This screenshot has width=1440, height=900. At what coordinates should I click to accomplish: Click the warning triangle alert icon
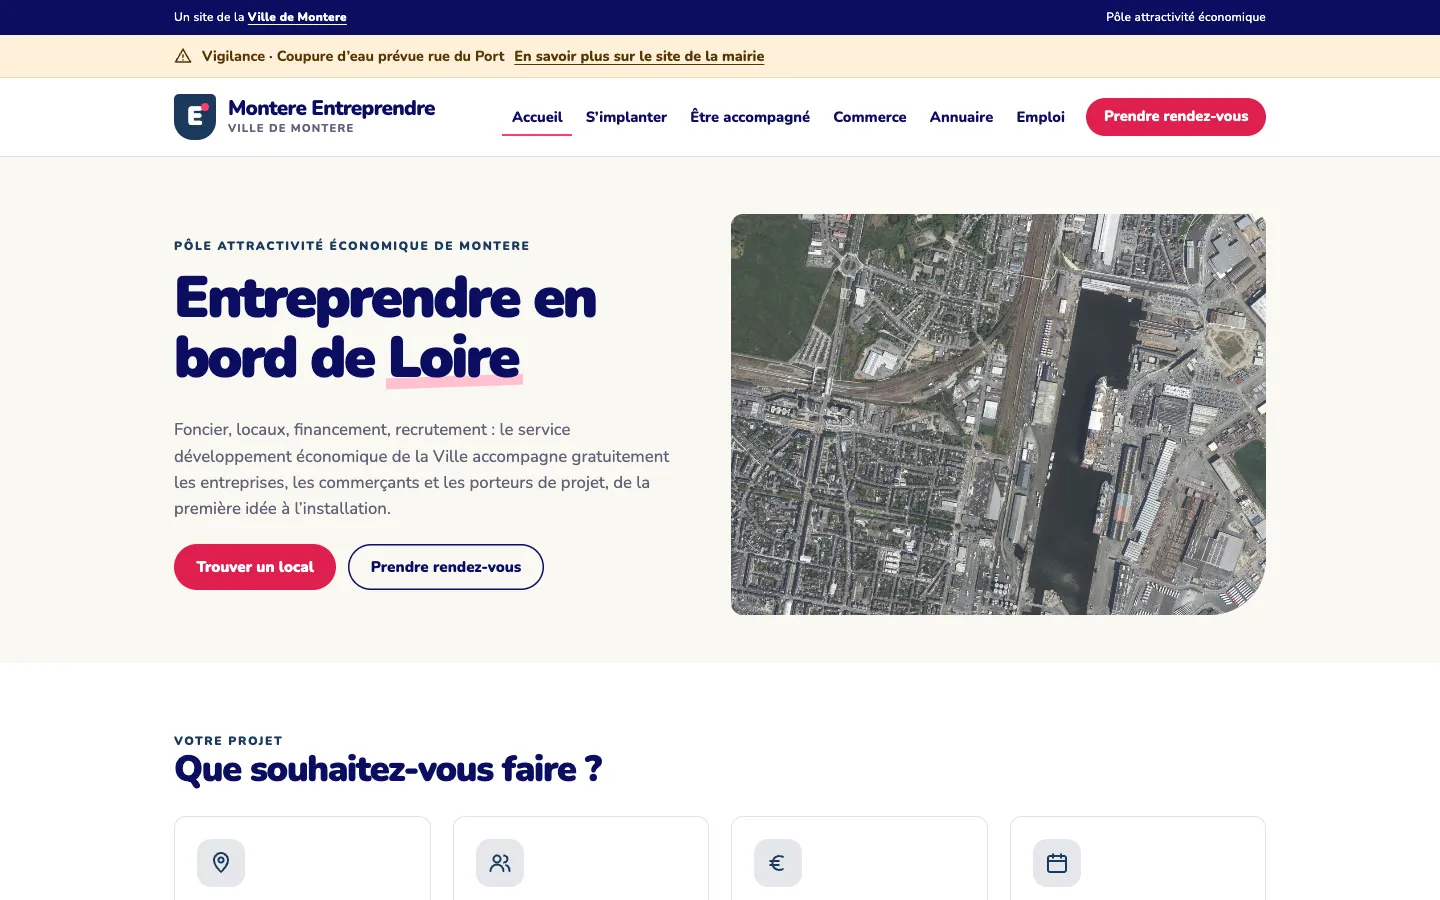pyautogui.click(x=183, y=56)
